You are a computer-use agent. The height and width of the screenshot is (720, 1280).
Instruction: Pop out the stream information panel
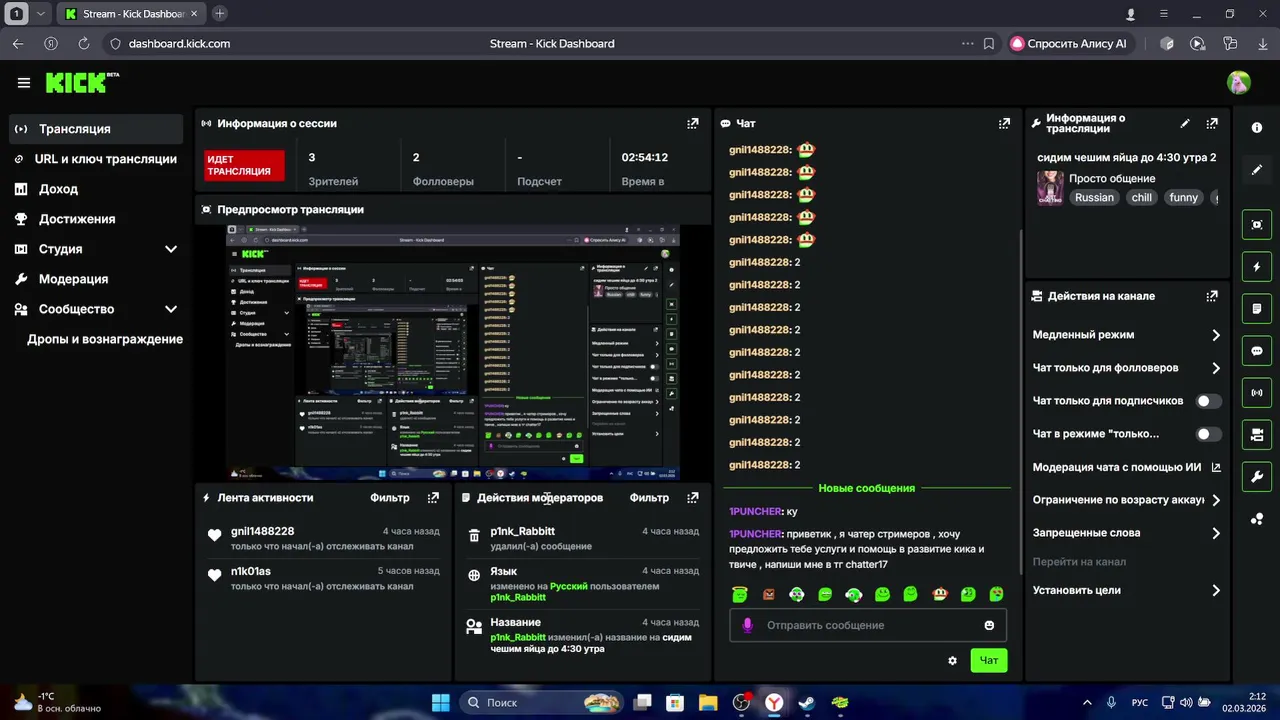1212,124
